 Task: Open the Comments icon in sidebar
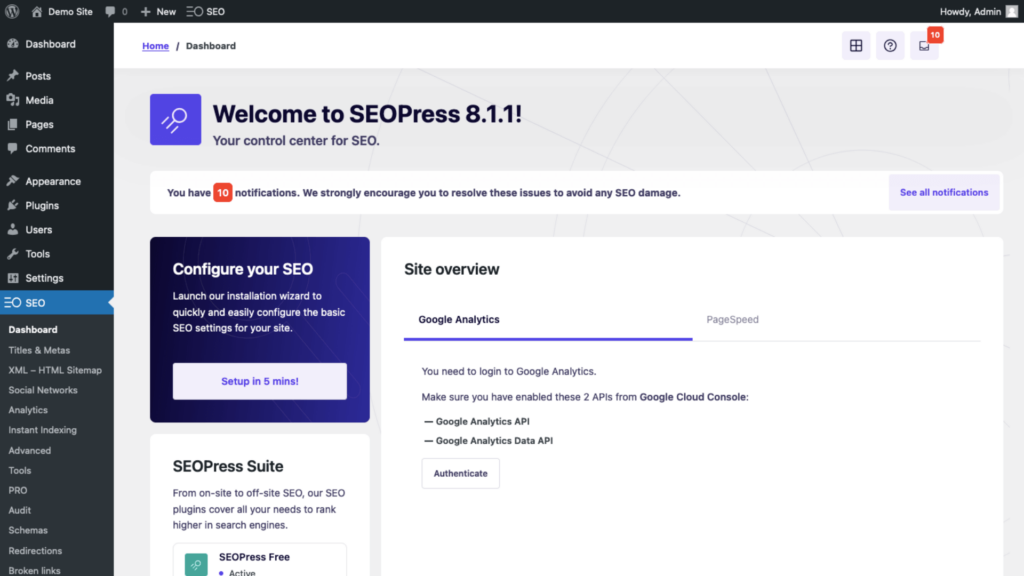tap(13, 148)
